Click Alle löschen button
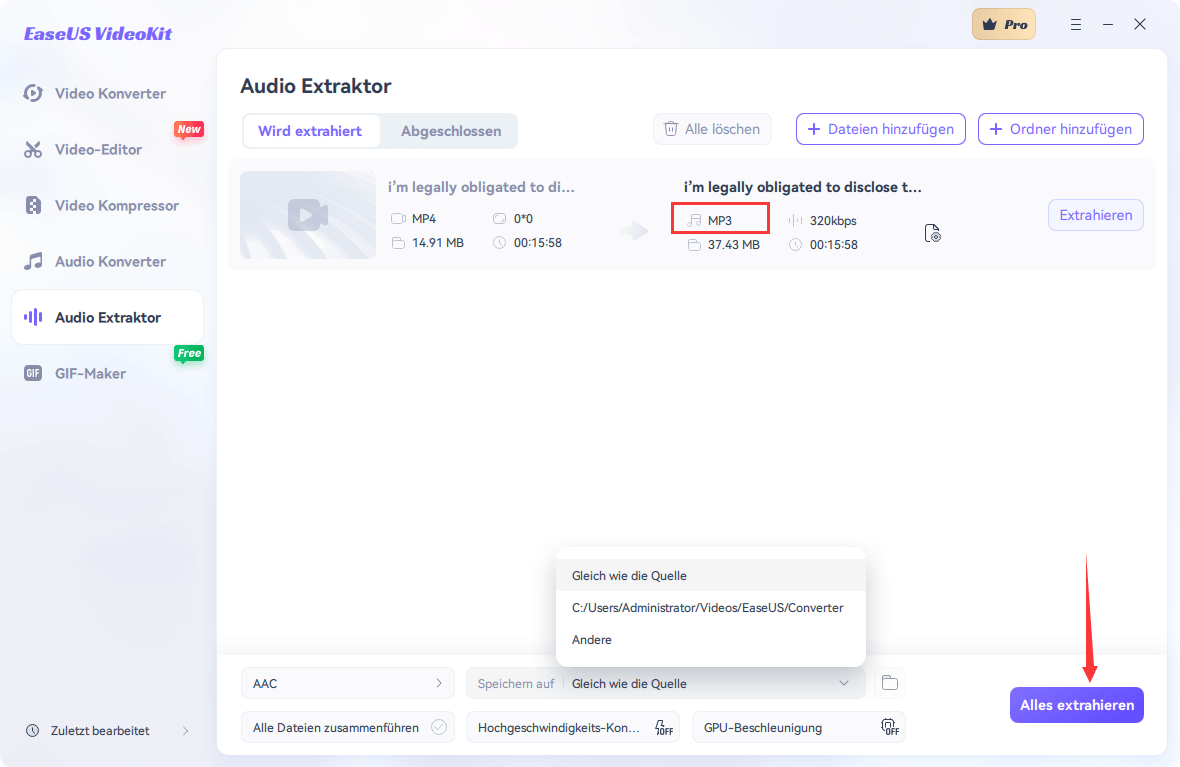The image size is (1180, 767). tap(712, 129)
